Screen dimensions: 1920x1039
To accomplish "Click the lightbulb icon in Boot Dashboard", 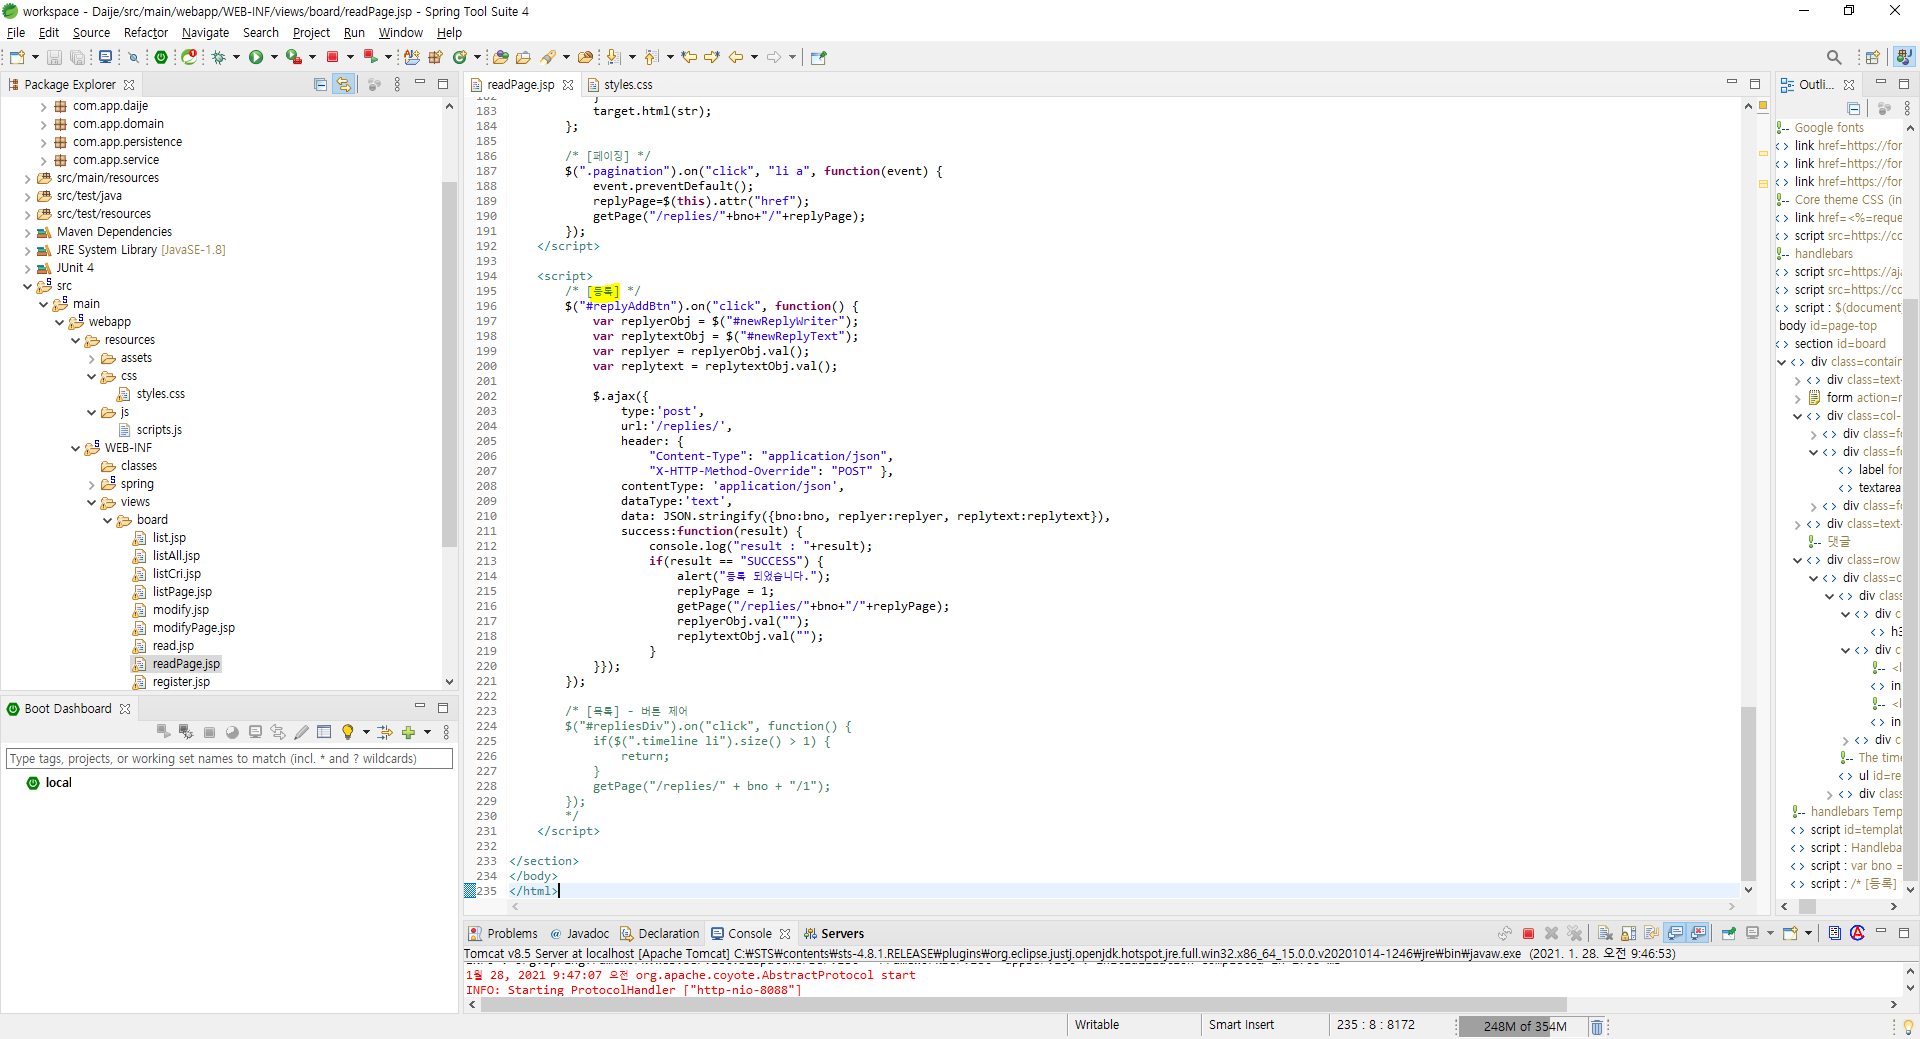I will click(x=347, y=732).
